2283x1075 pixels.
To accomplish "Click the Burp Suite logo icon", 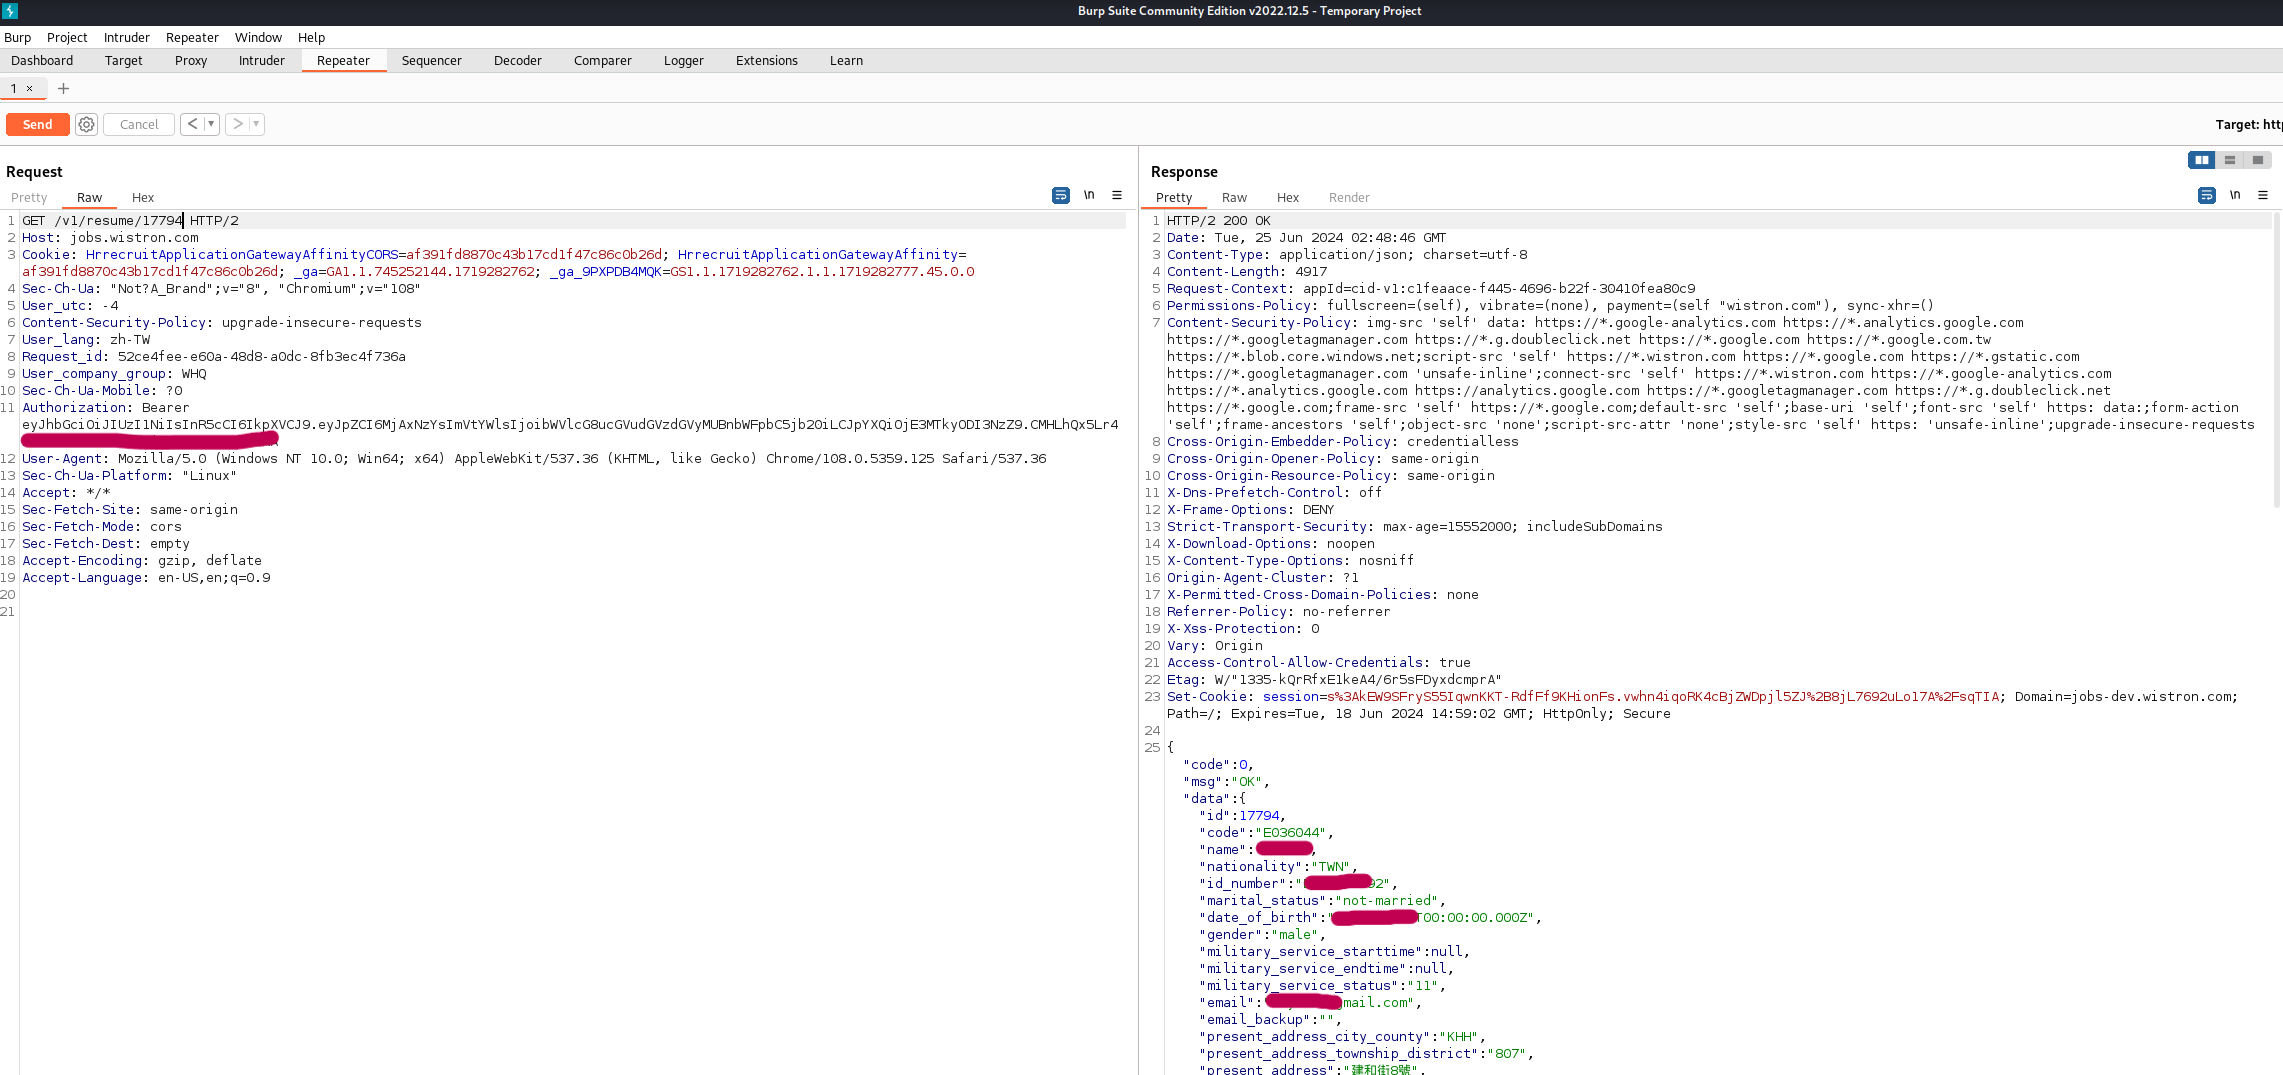I will tap(10, 11).
